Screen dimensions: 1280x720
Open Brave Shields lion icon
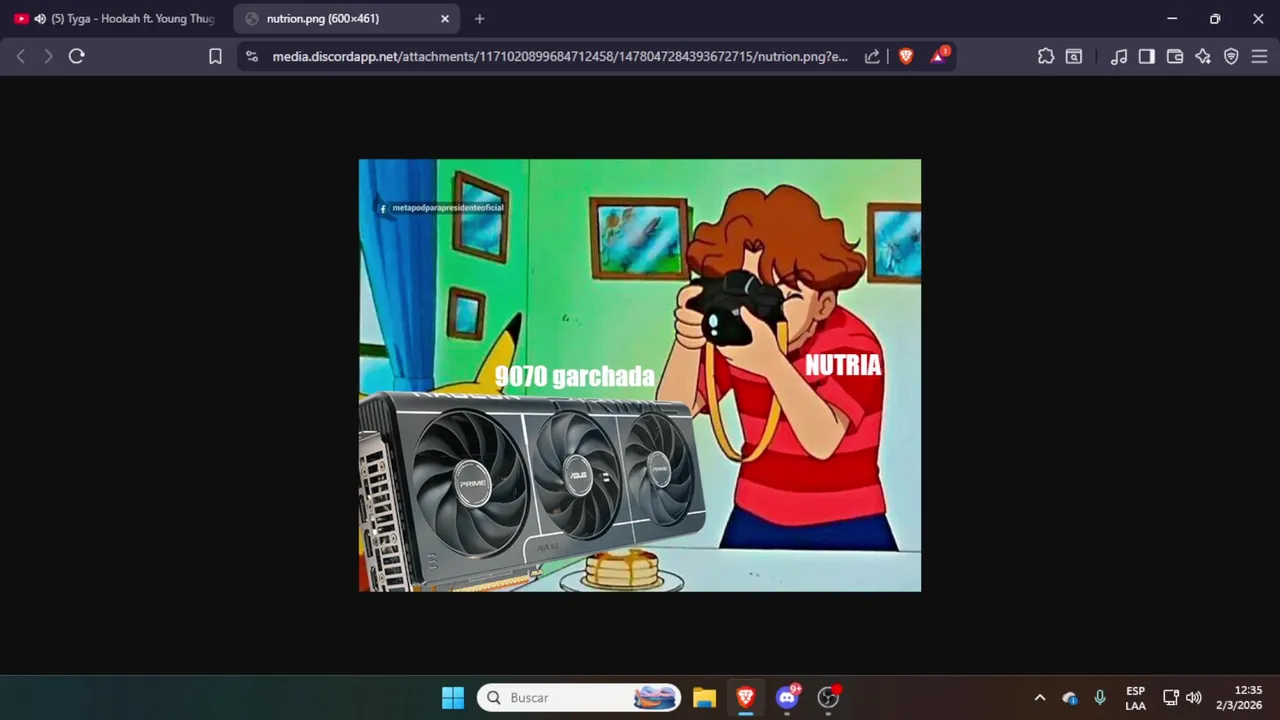click(906, 57)
